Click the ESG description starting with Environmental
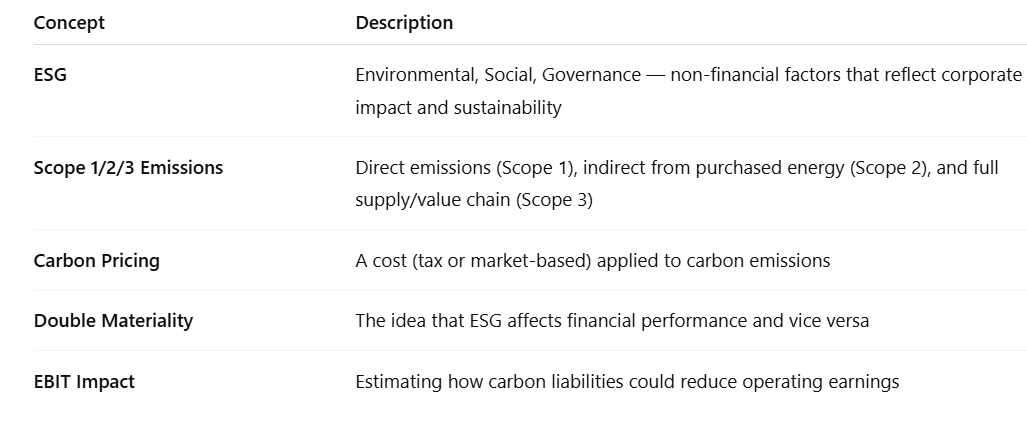1027x421 pixels. tap(688, 91)
